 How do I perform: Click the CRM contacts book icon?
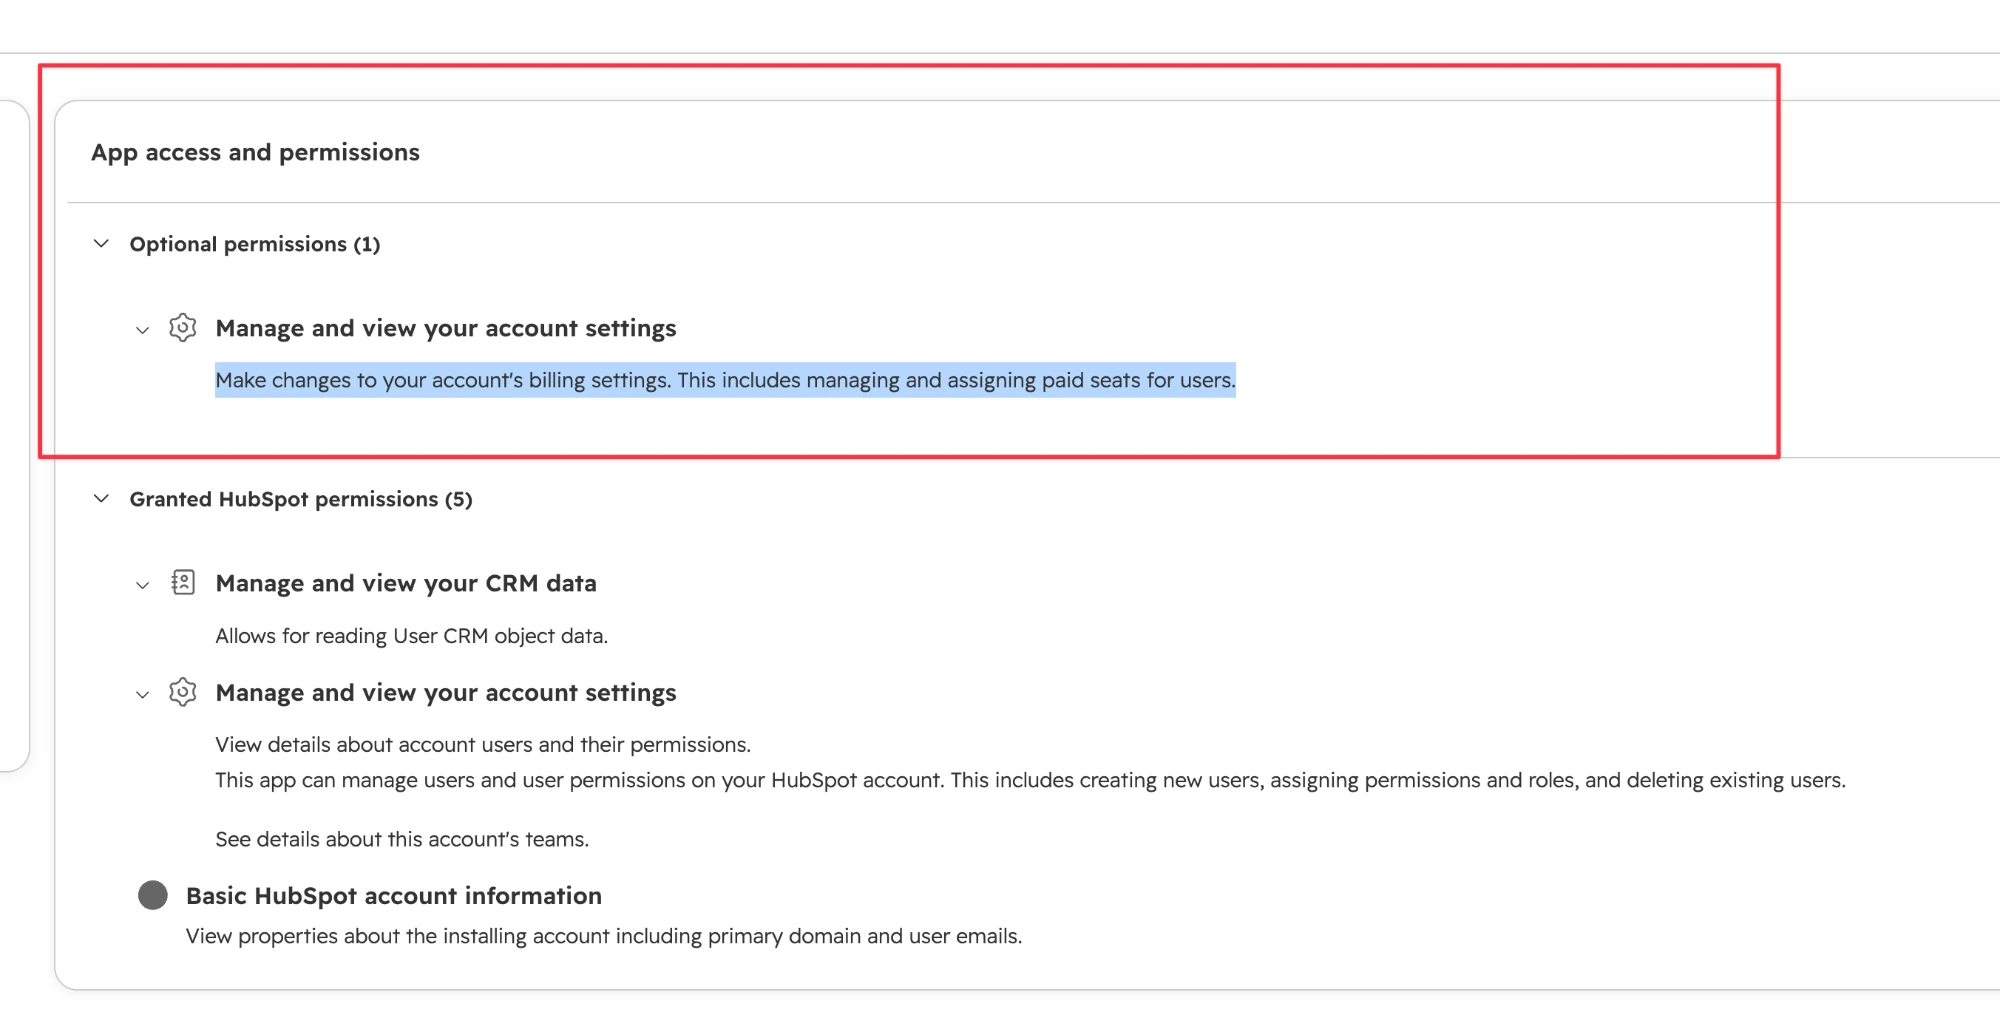coord(183,583)
